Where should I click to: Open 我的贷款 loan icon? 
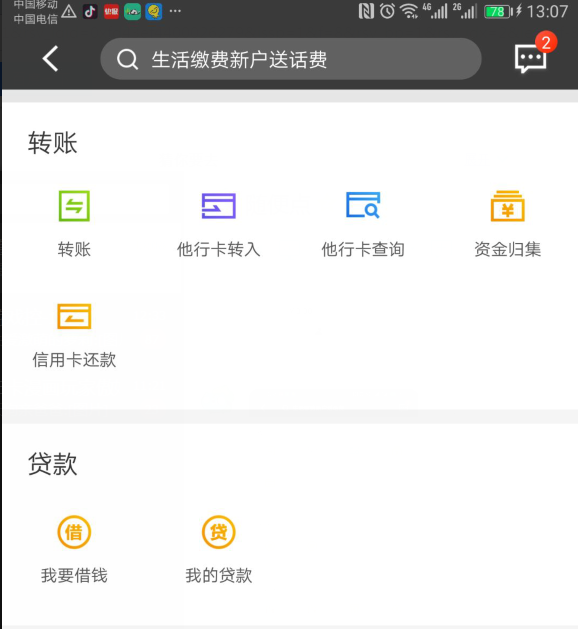click(x=219, y=532)
